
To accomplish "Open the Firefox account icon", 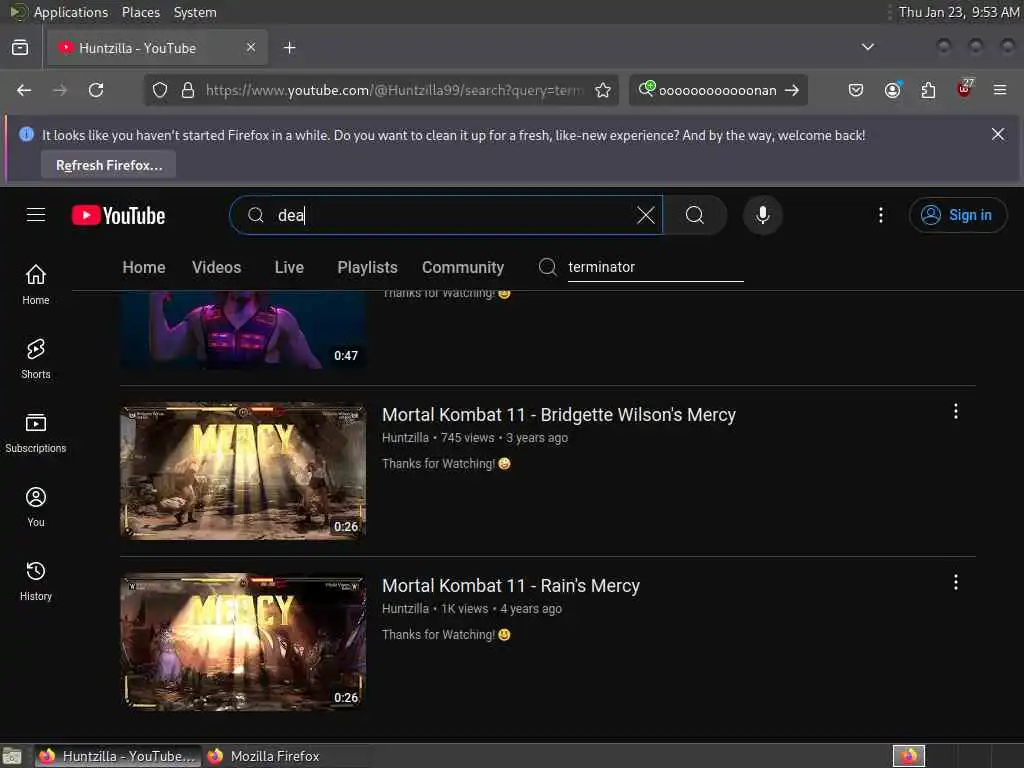I will [x=892, y=90].
